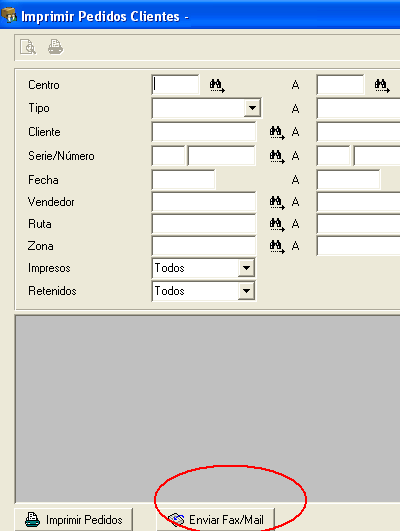Screen dimensions: 400x531
Task: Focus the ending Fecha date field
Action: (348, 179)
